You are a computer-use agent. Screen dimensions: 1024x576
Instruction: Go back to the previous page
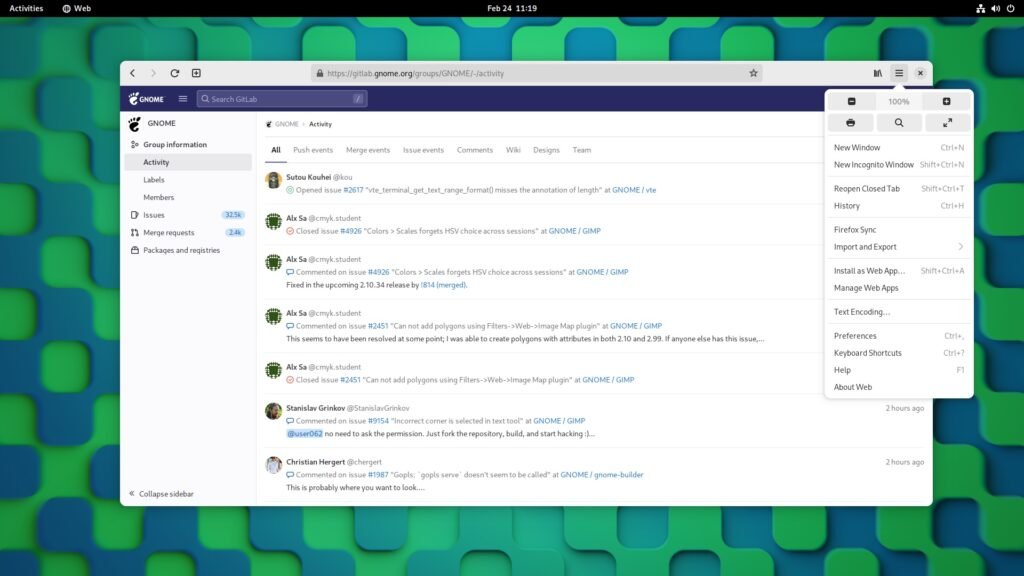click(133, 73)
